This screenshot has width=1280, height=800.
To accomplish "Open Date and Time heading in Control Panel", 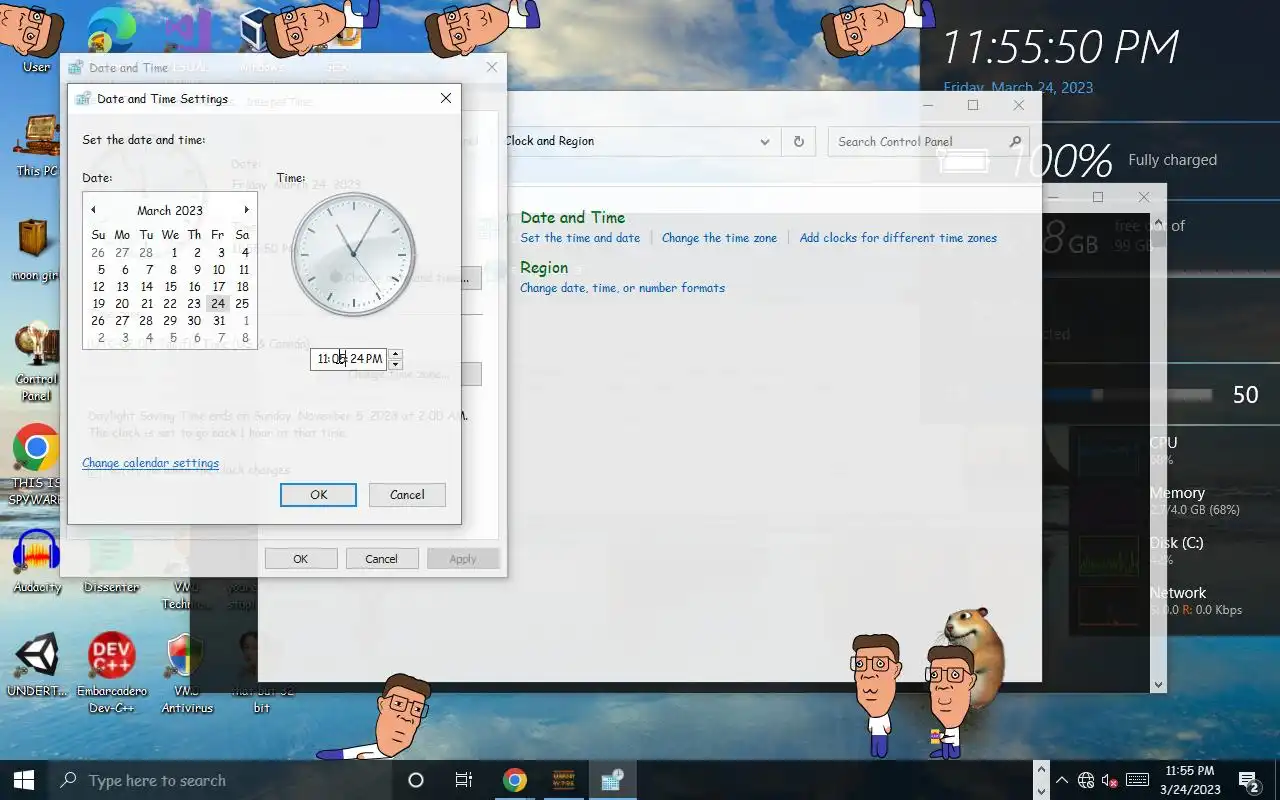I will coord(572,217).
